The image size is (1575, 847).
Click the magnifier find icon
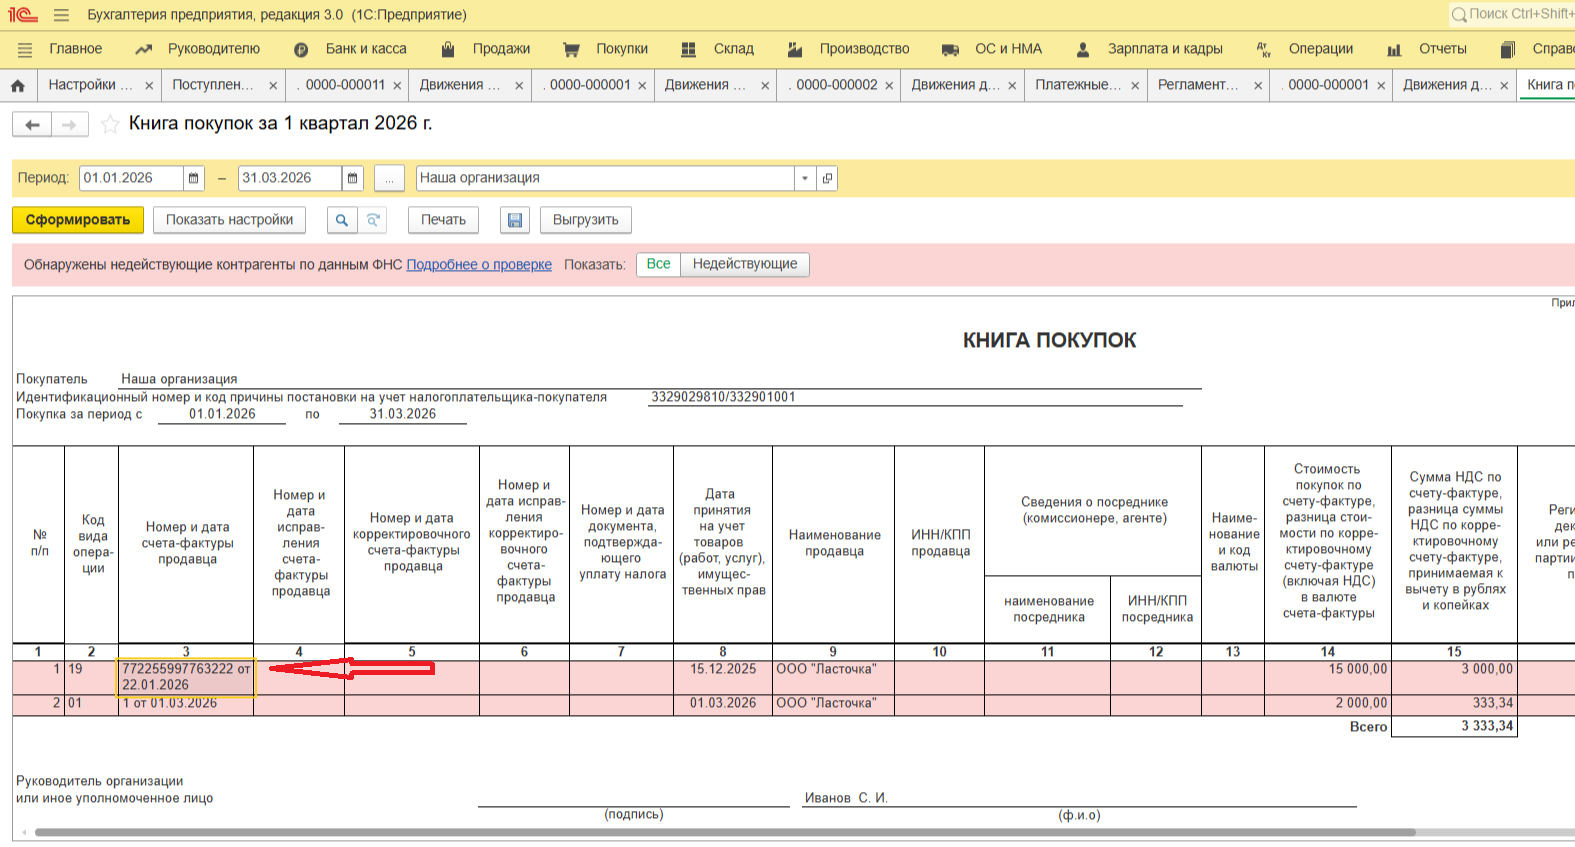click(341, 220)
